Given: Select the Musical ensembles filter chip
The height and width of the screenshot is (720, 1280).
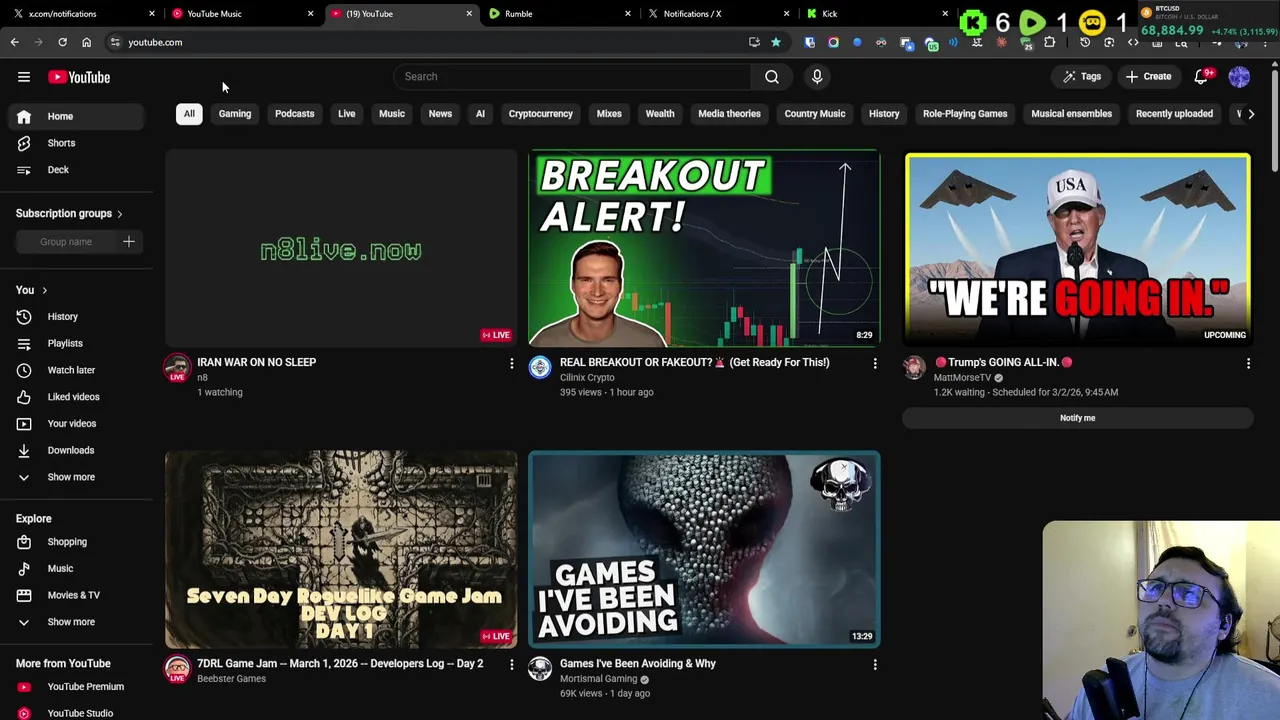Looking at the screenshot, I should click(x=1071, y=113).
